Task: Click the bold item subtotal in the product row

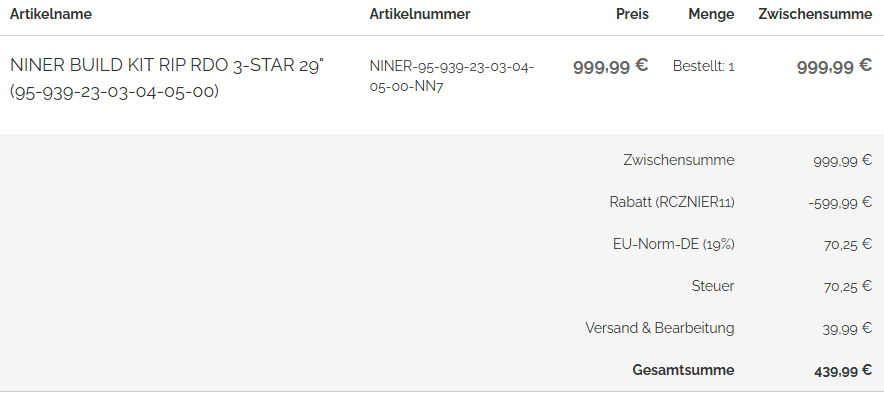Action: 834,67
